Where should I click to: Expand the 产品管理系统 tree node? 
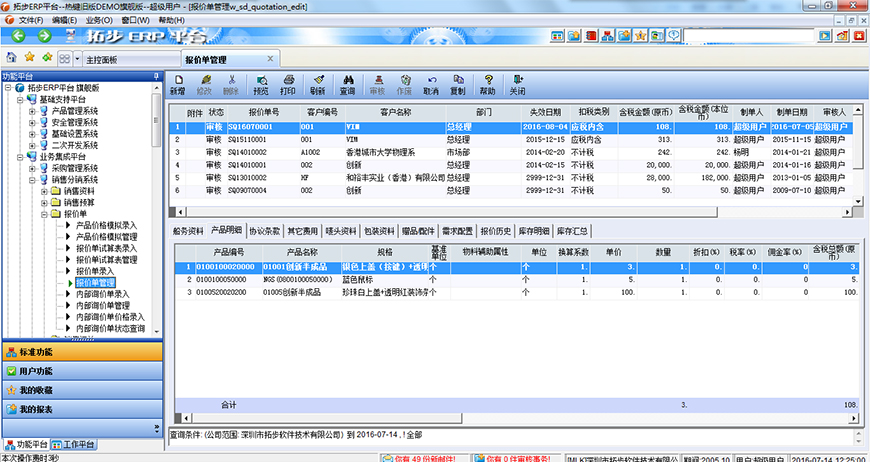point(32,111)
